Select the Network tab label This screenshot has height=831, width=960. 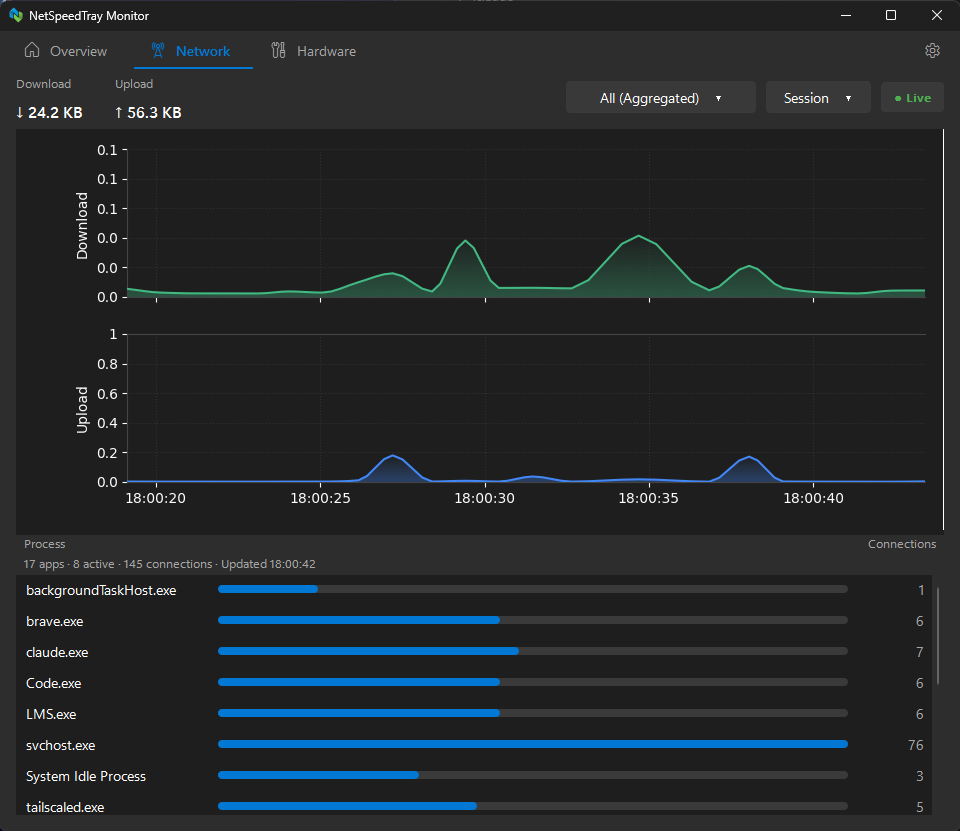click(x=203, y=51)
